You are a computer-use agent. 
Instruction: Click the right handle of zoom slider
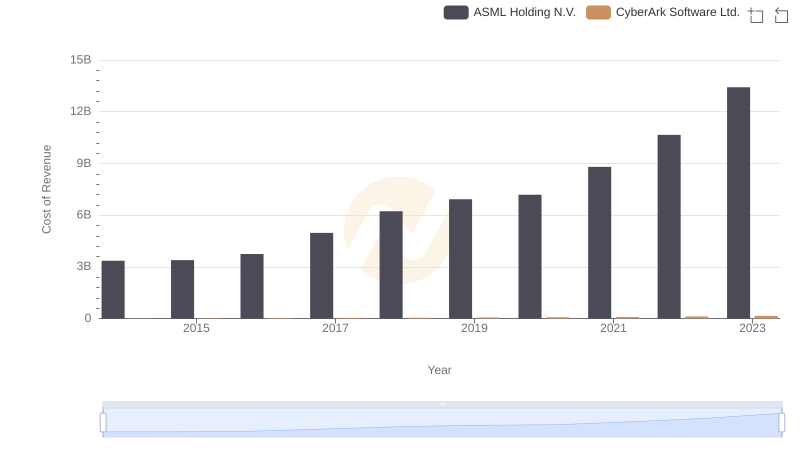(x=782, y=423)
